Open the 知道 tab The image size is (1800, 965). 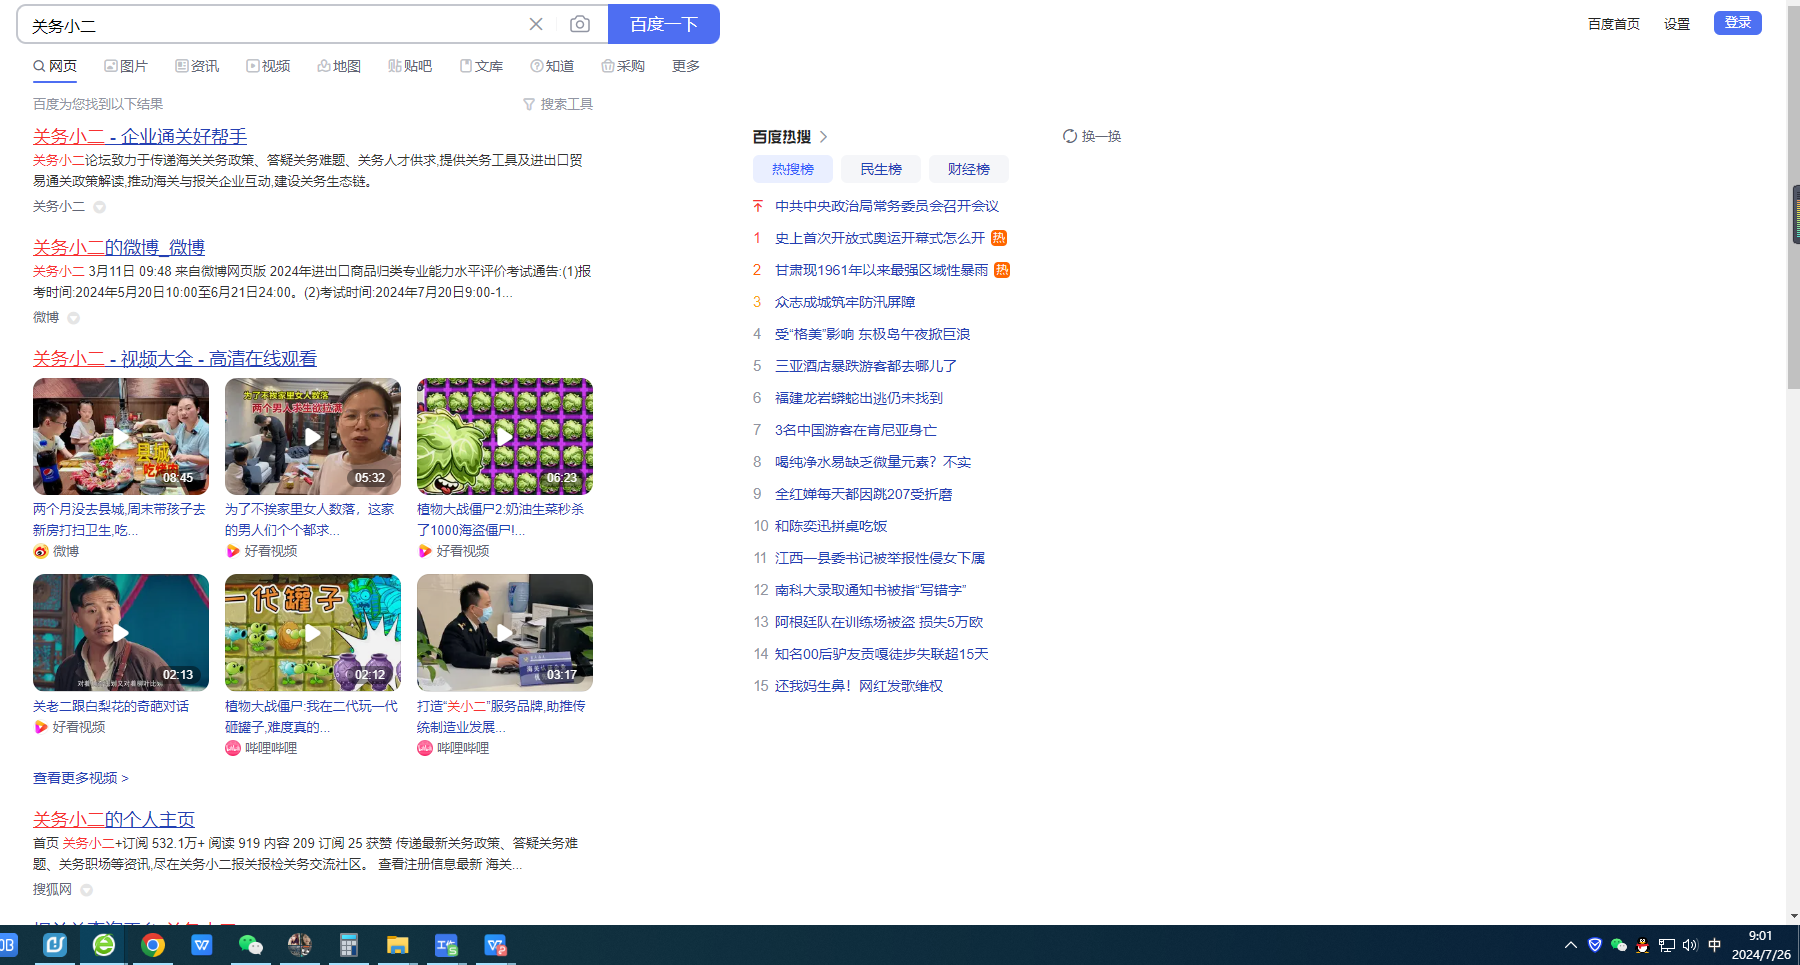point(552,66)
